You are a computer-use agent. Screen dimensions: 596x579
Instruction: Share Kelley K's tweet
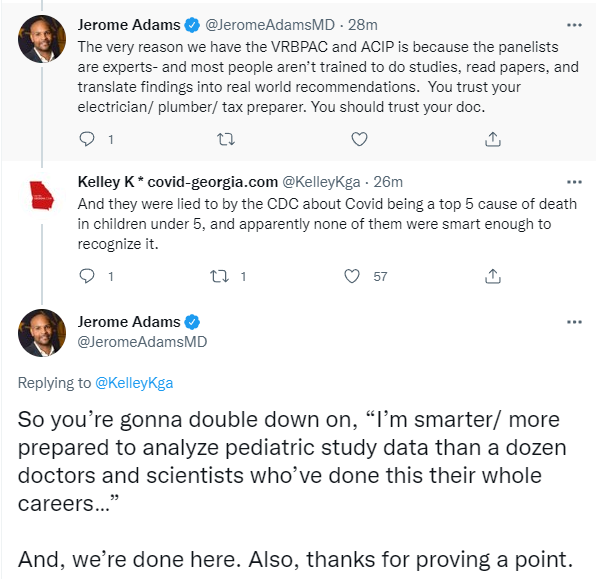coord(493,276)
